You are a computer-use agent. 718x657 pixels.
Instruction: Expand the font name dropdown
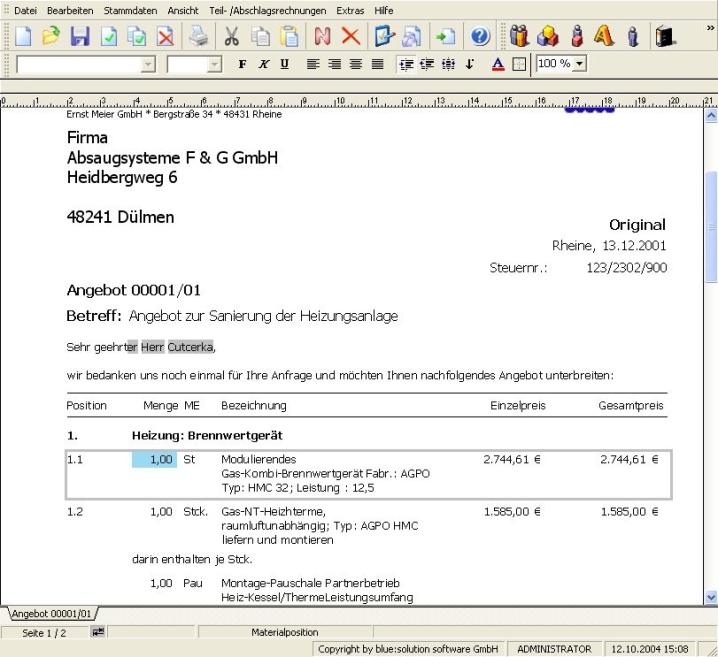pyautogui.click(x=148, y=64)
